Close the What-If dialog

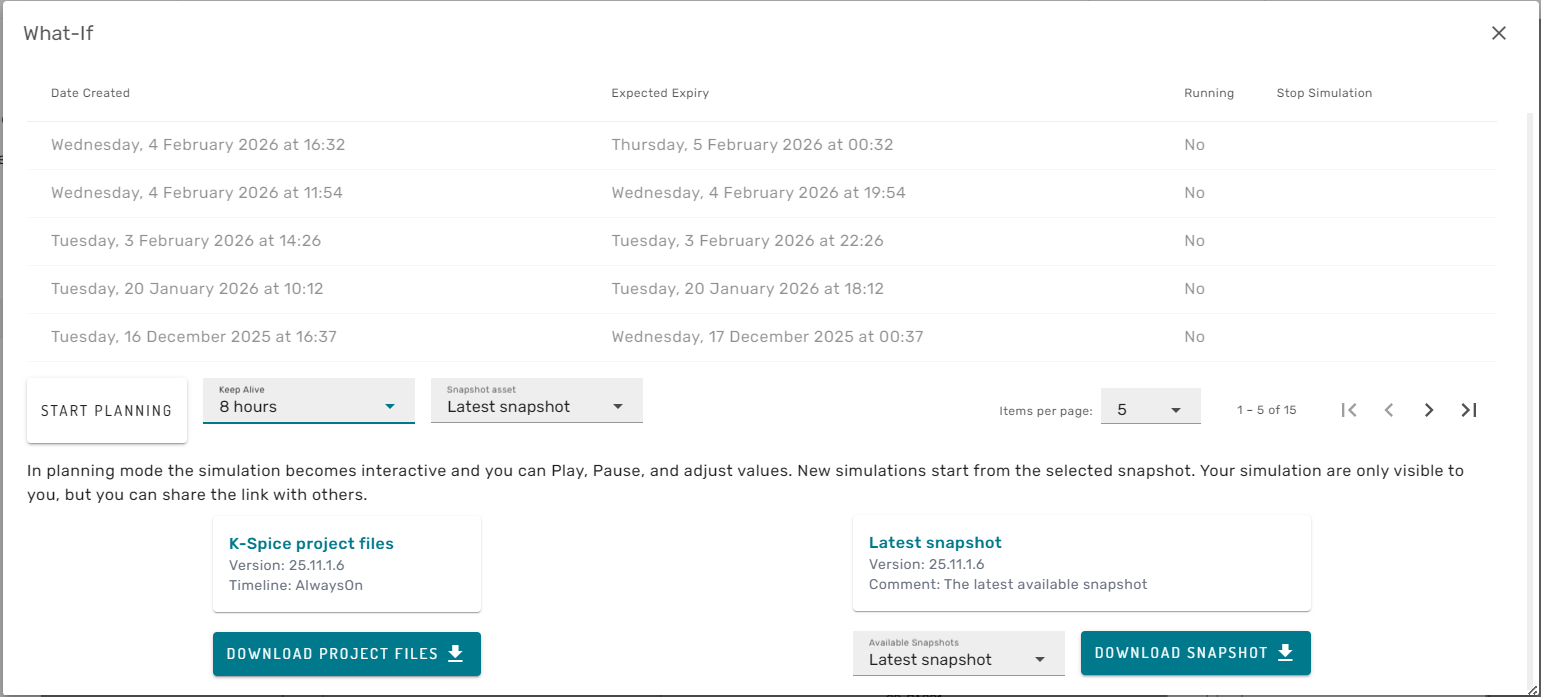click(x=1498, y=33)
